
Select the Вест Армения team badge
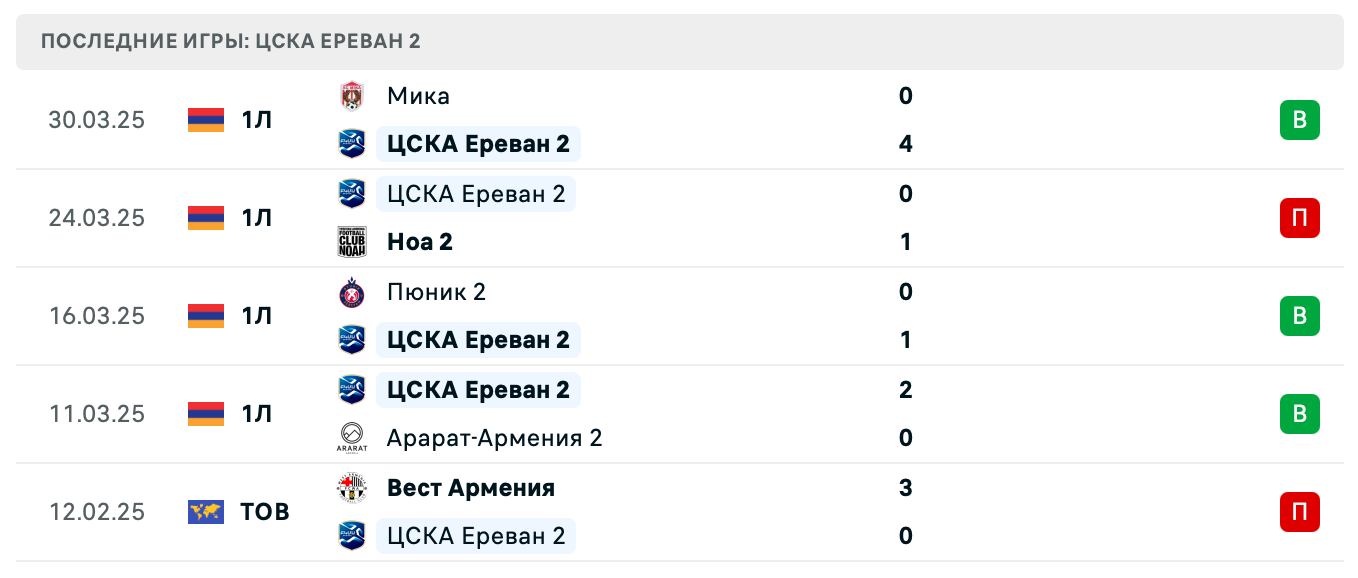[352, 488]
